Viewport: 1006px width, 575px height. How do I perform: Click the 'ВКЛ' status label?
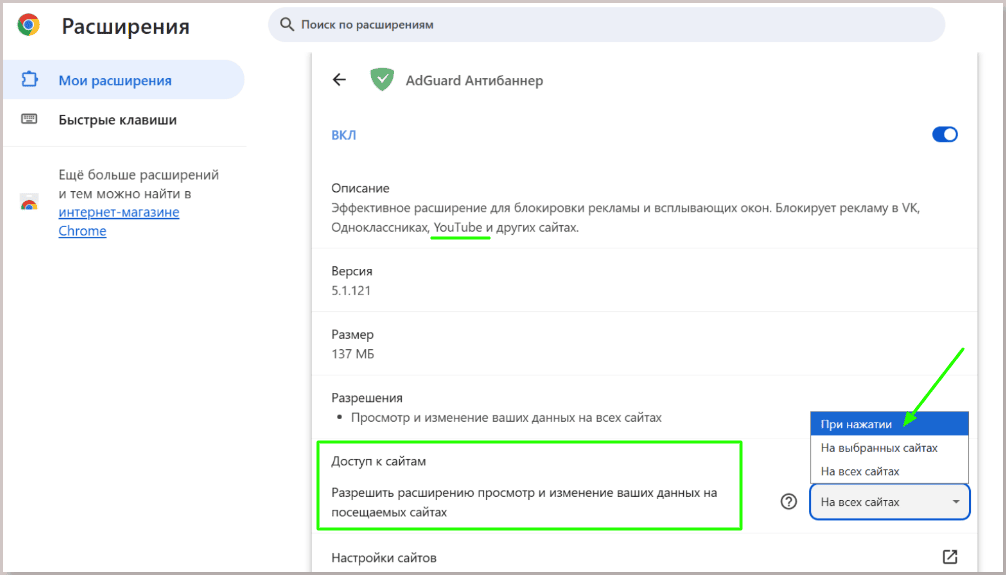343,135
